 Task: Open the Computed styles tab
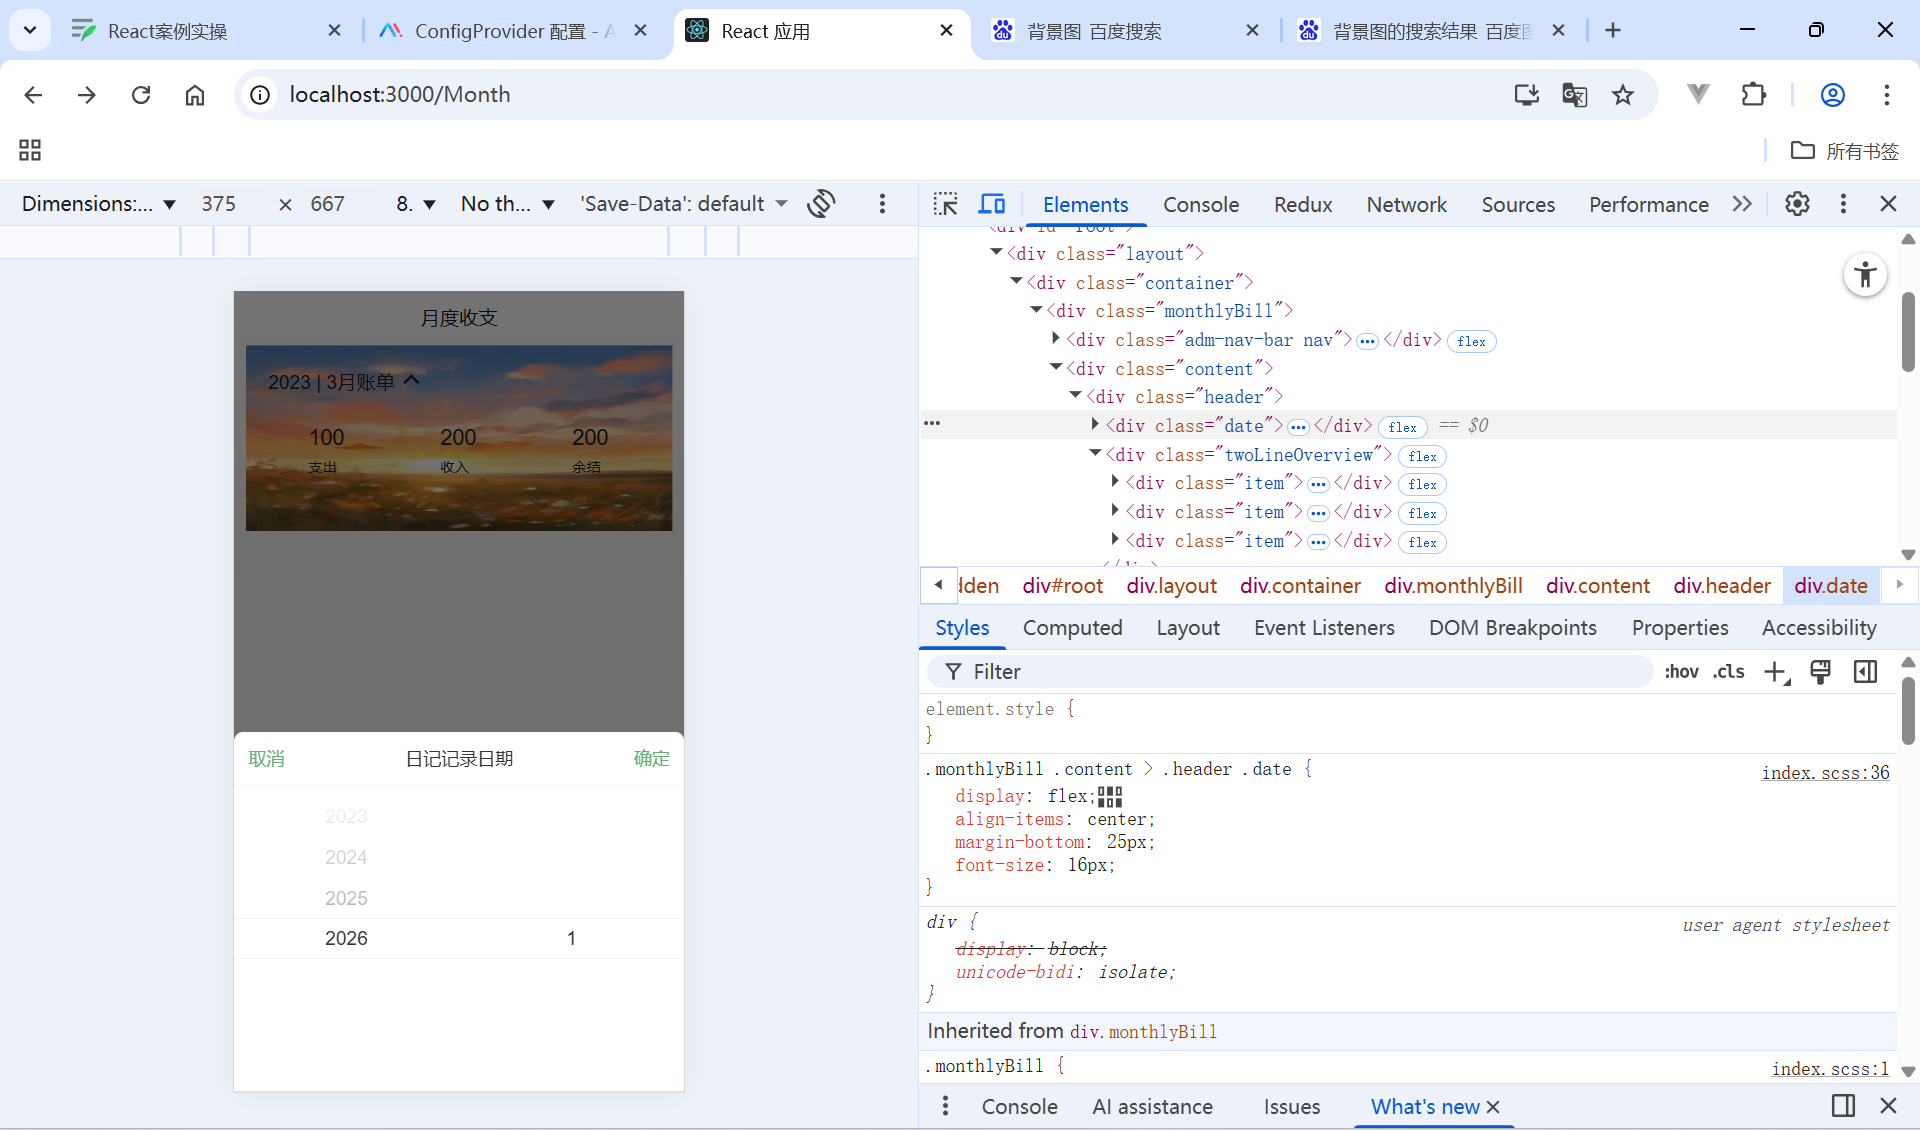pos(1072,628)
